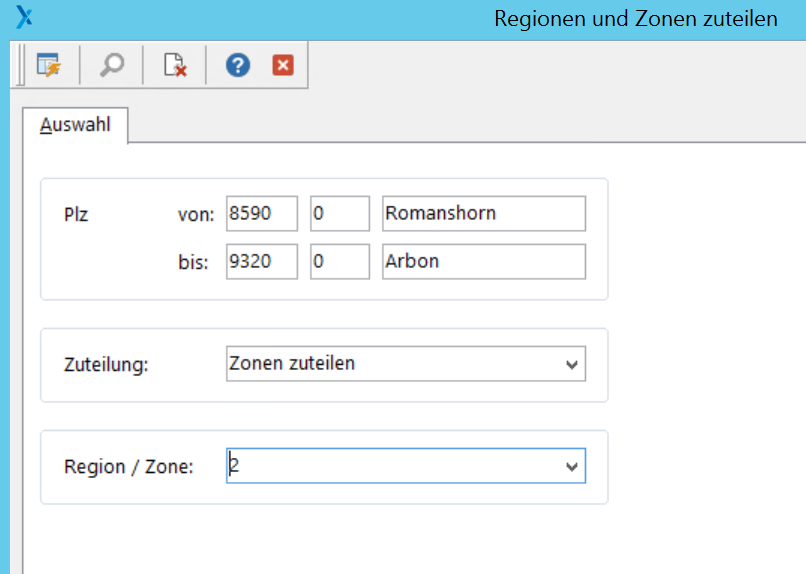Expand the Zuteilung dropdown arrow

click(572, 365)
